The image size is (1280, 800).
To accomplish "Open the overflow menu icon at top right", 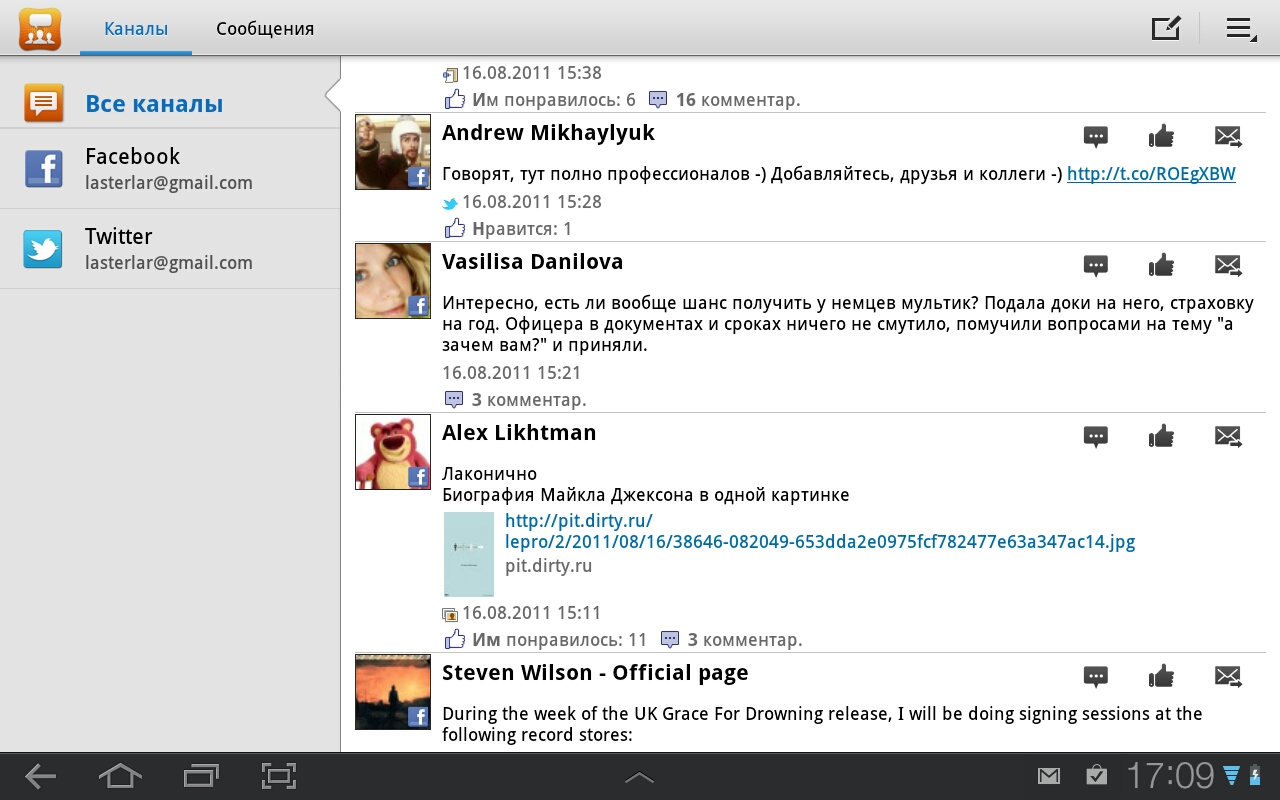I will tap(1241, 29).
